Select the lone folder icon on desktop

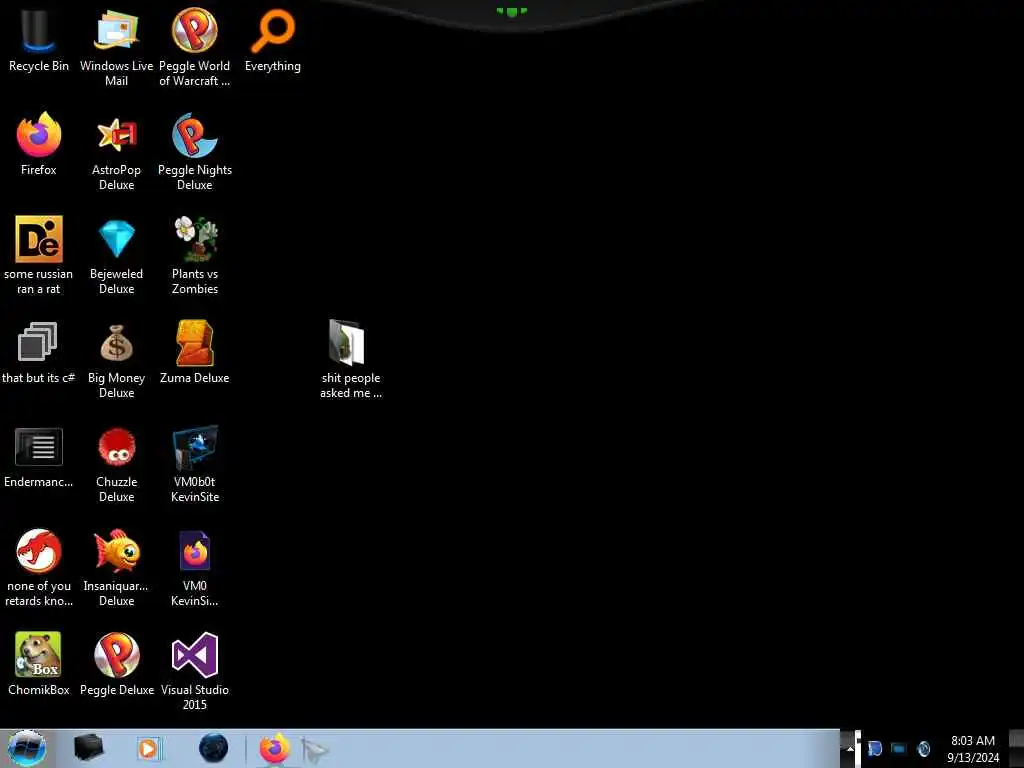pyautogui.click(x=351, y=359)
